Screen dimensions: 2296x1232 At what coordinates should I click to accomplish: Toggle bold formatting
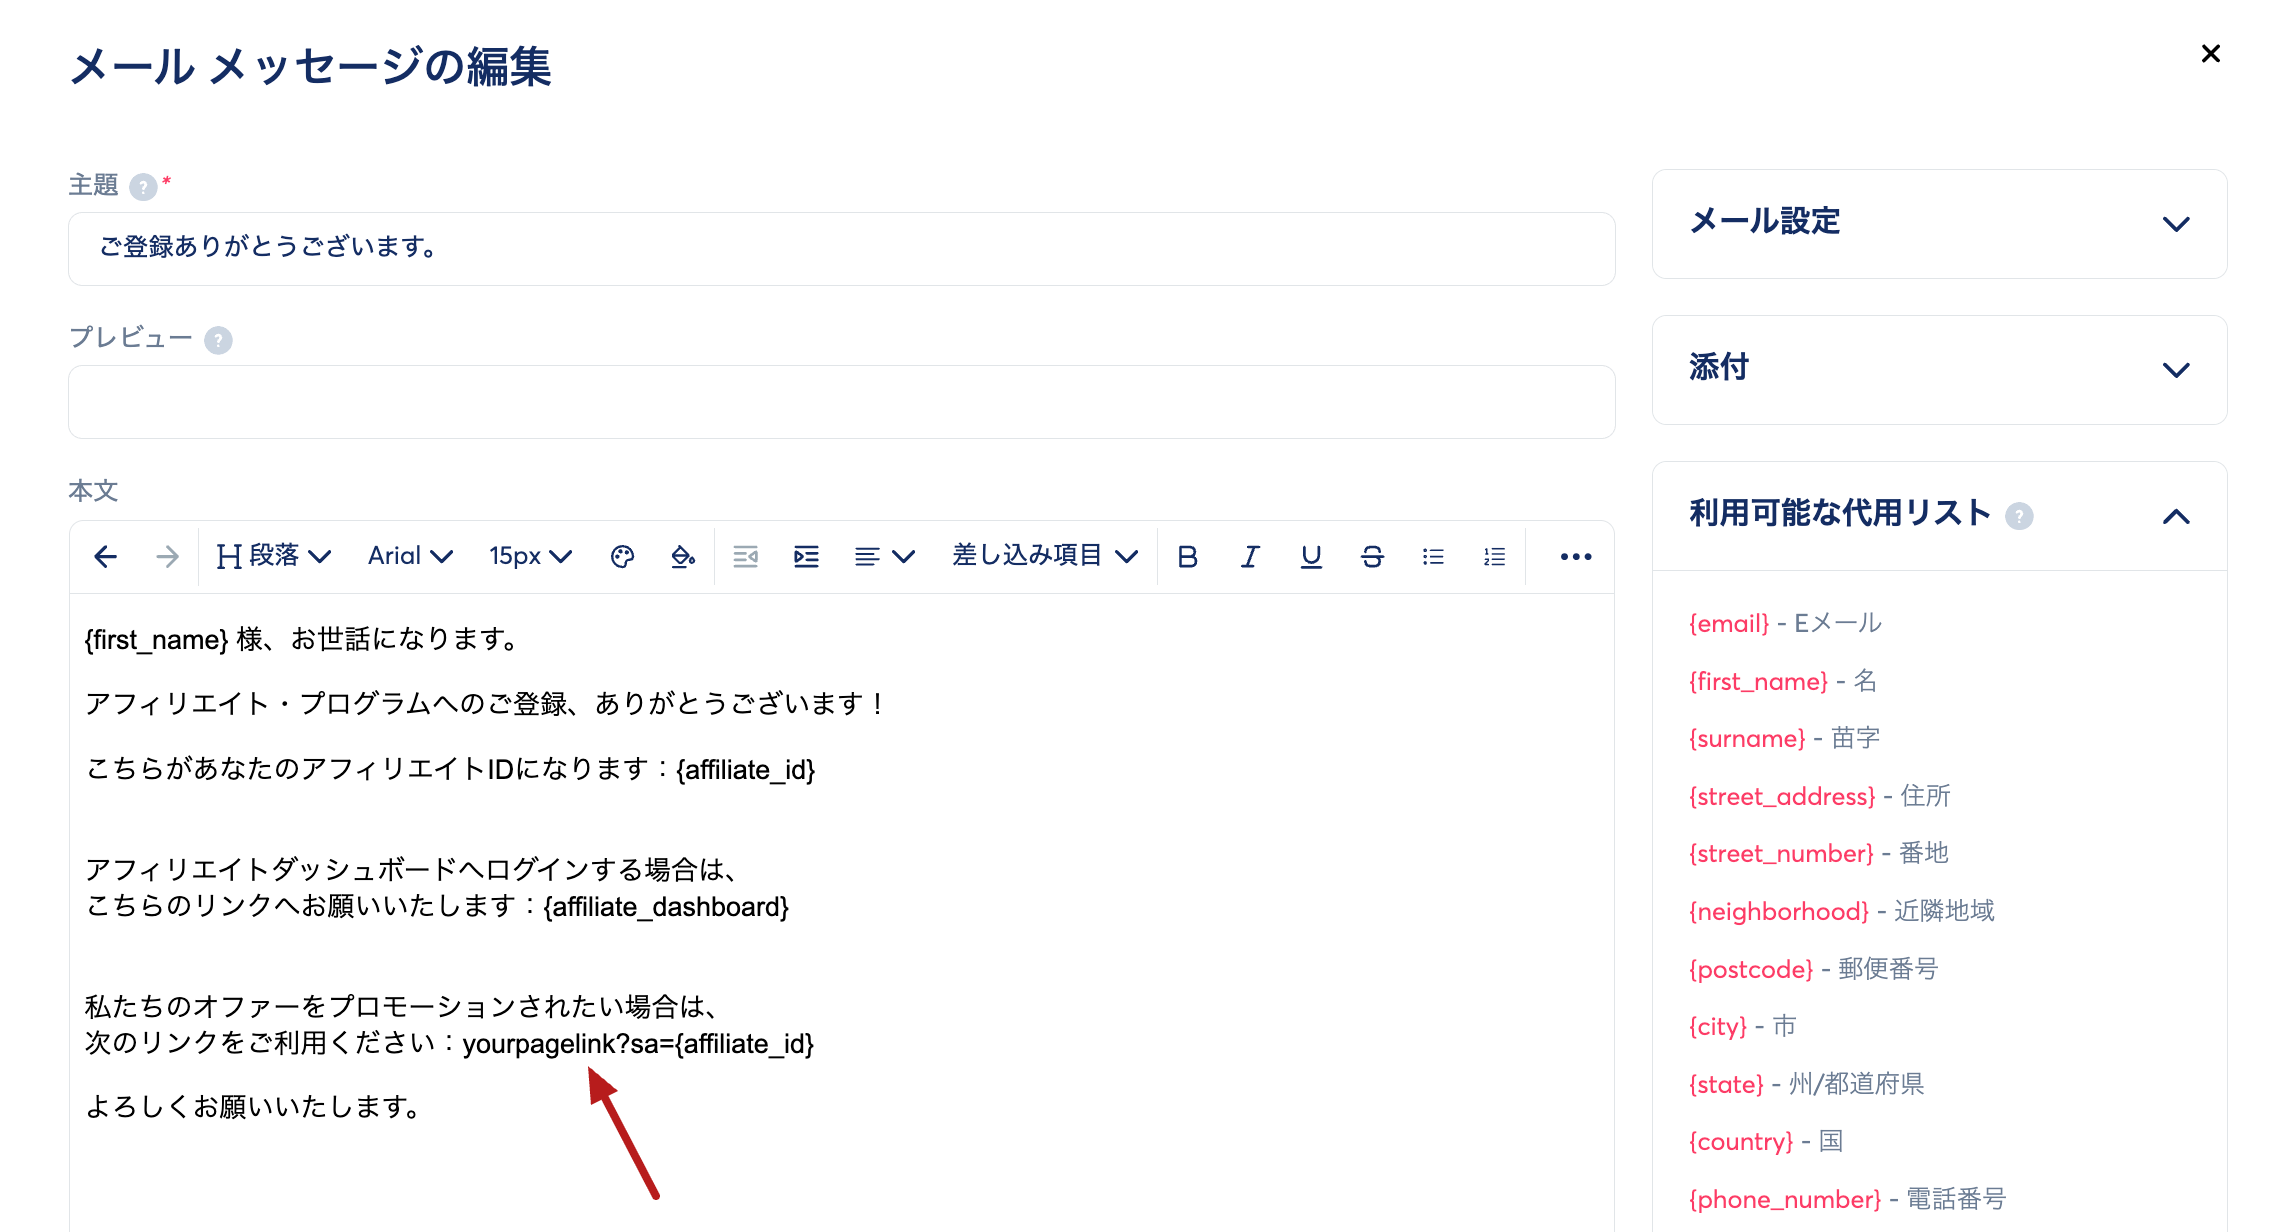pyautogui.click(x=1187, y=557)
